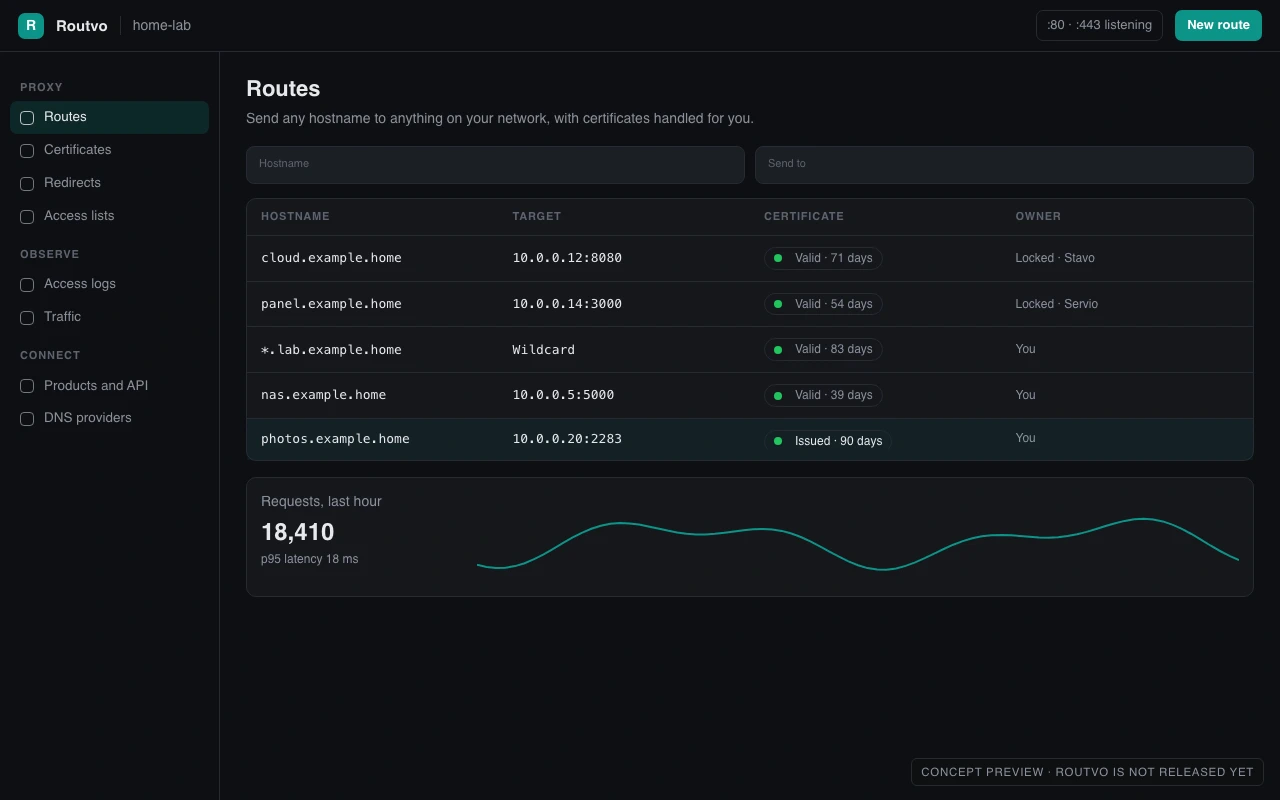
Task: Click the p95 latency 18 ms text
Action: click(x=309, y=559)
